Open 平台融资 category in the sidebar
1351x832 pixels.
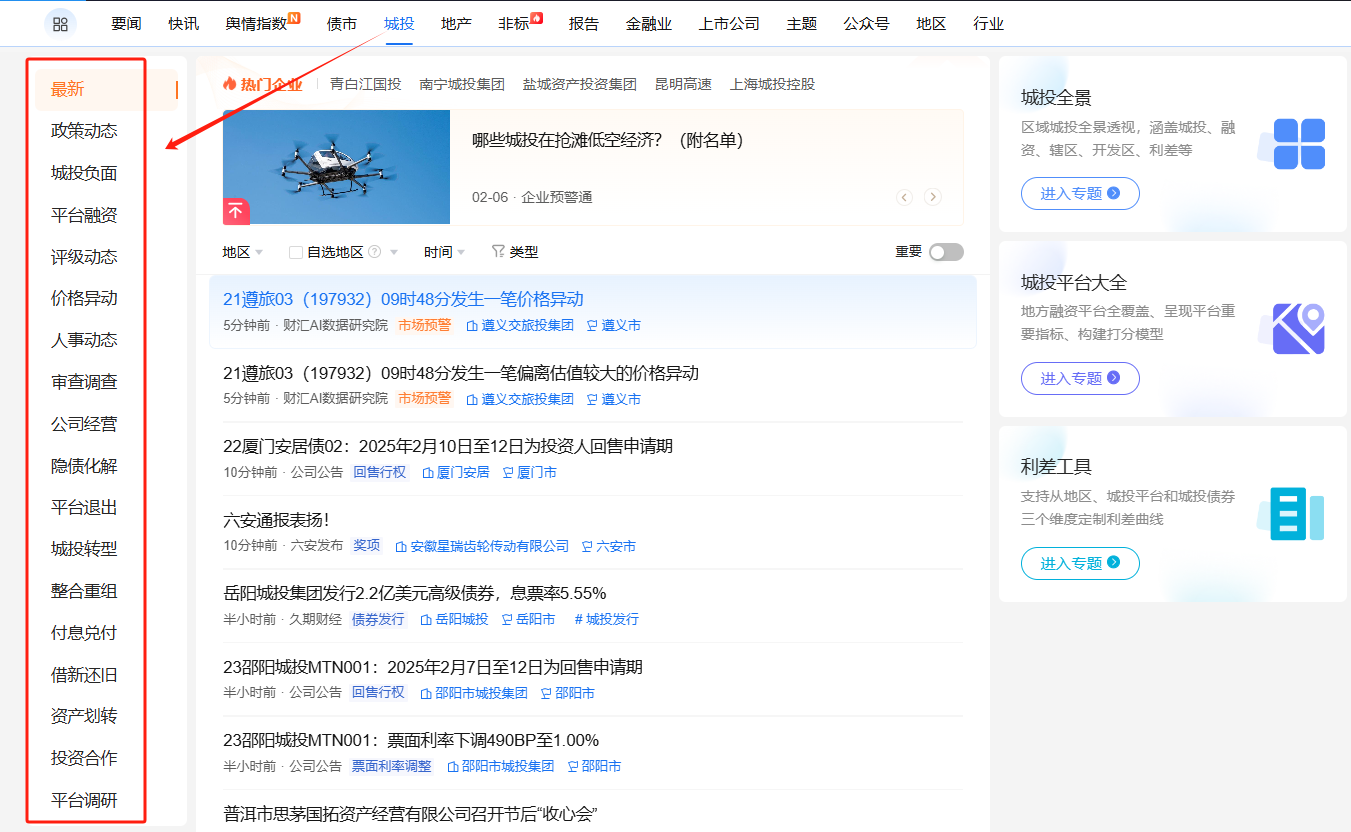(x=84, y=215)
